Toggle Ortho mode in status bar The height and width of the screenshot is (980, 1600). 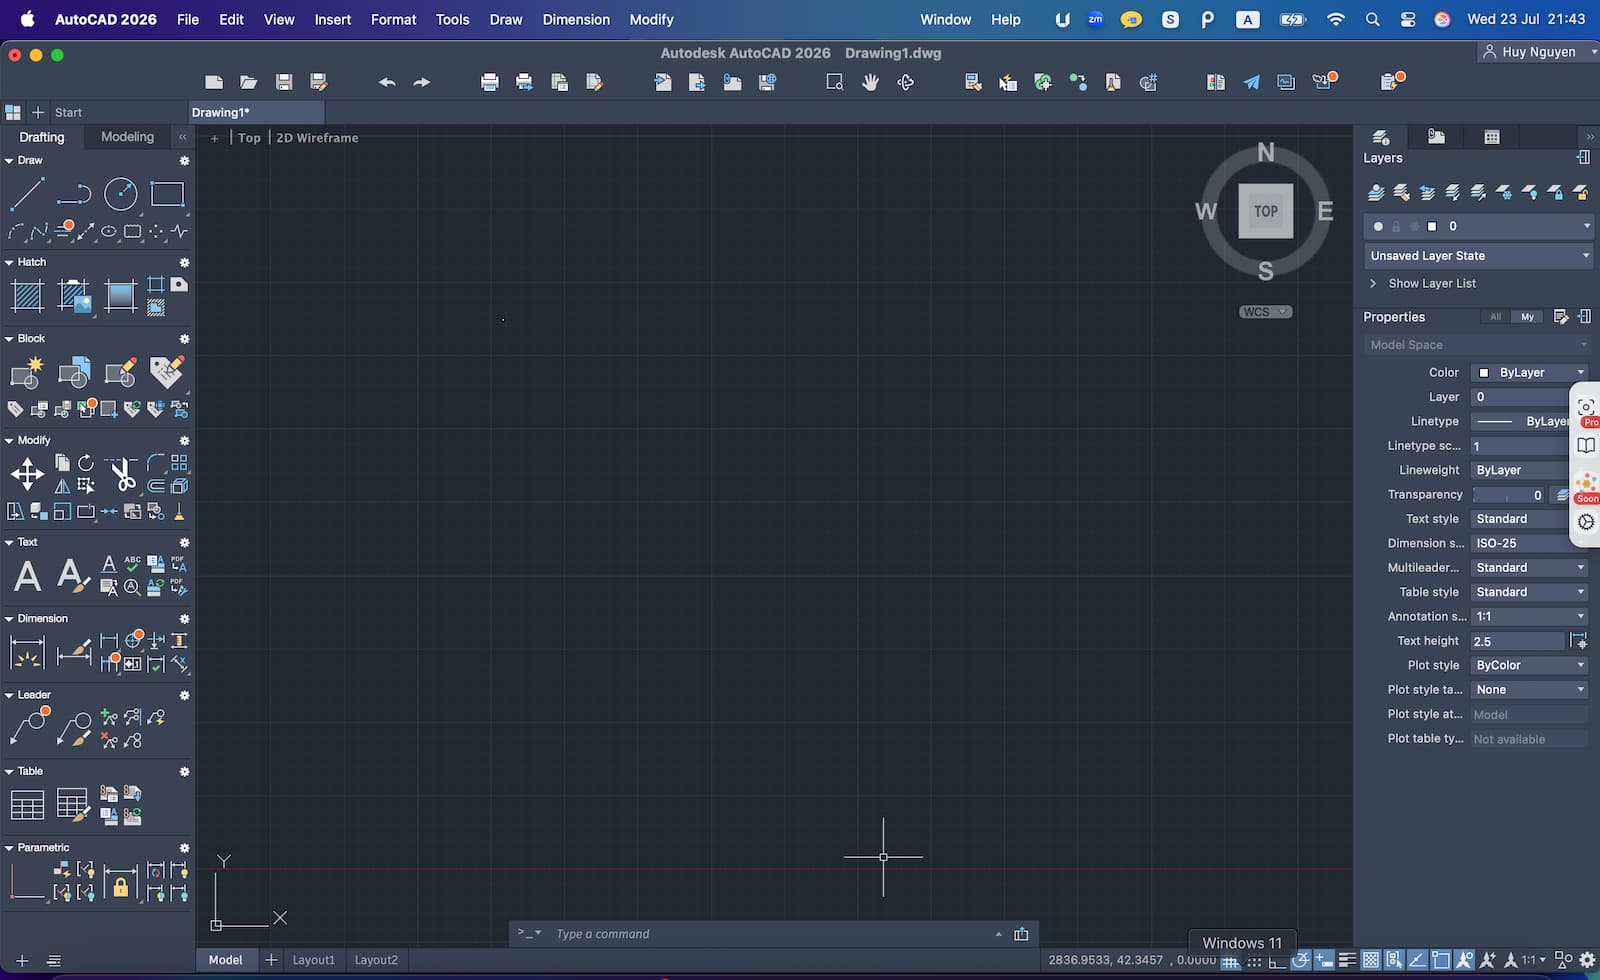1277,962
